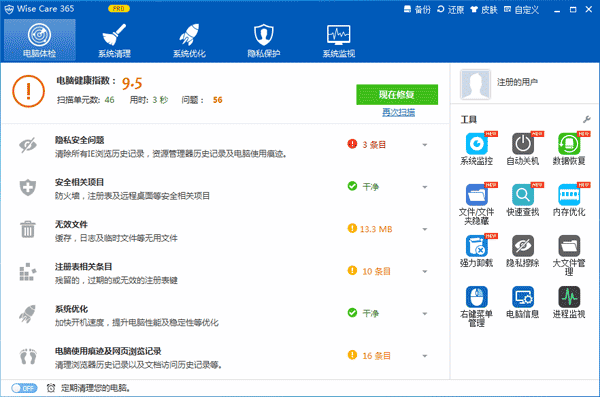Launch the 强力卸载 tool
The width and height of the screenshot is (600, 397).
pos(476,251)
